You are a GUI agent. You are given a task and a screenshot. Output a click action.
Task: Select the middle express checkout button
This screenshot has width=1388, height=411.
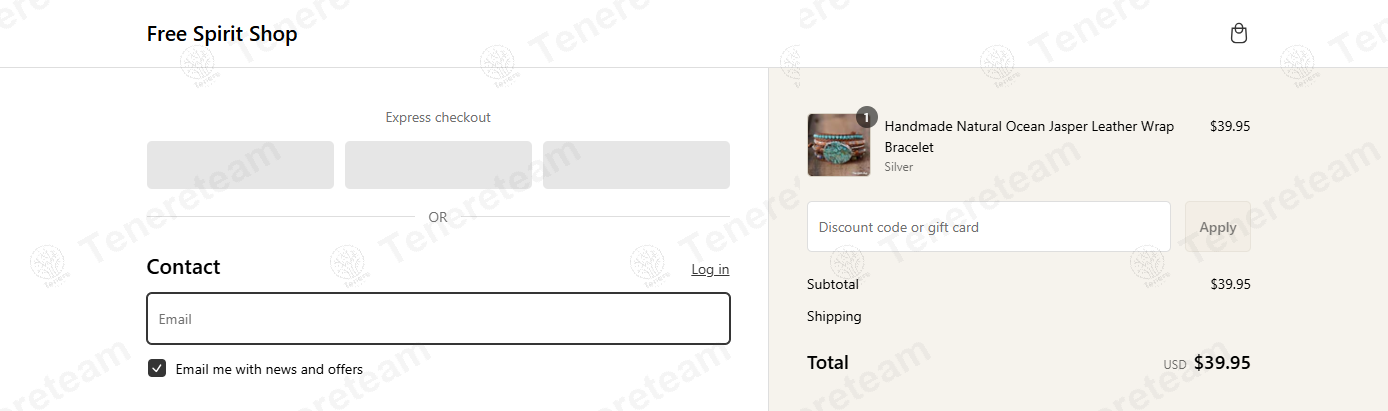point(438,165)
